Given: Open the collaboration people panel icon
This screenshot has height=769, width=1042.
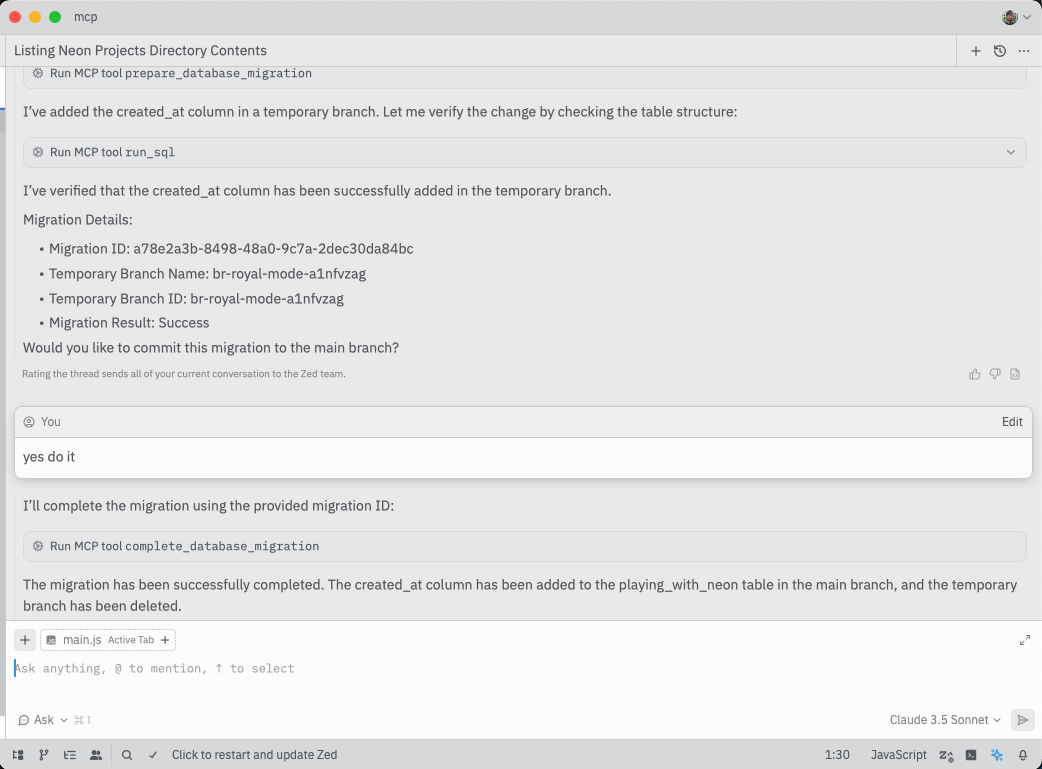Looking at the screenshot, I should click(x=96, y=755).
